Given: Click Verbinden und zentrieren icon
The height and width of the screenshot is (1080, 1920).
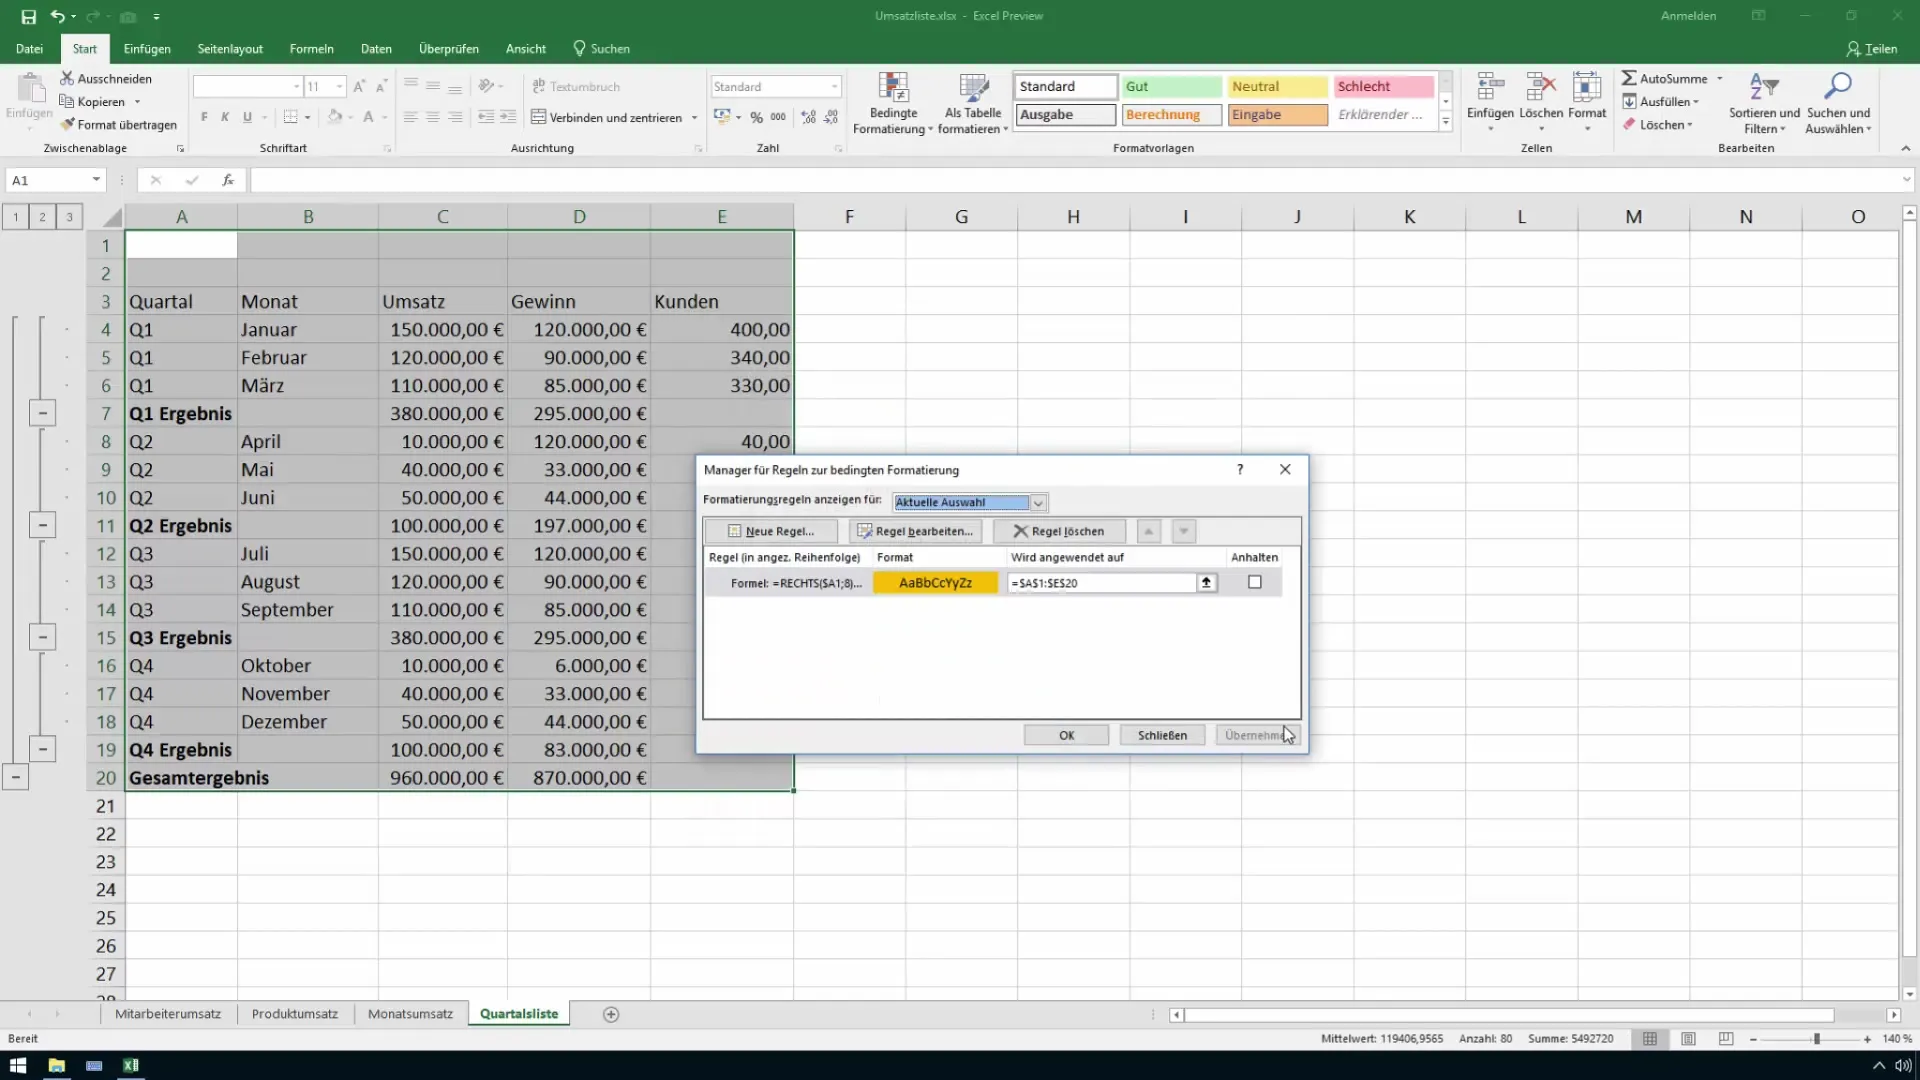Looking at the screenshot, I should 538,117.
